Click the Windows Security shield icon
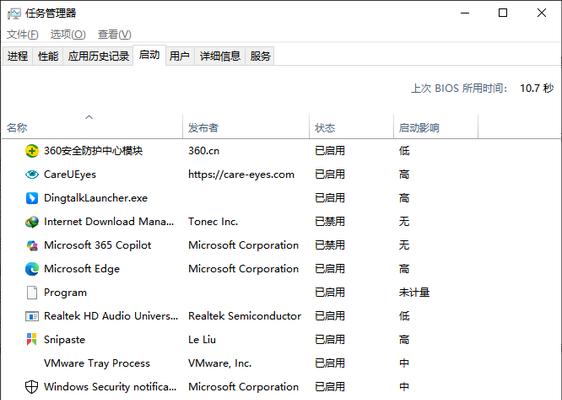 32,387
